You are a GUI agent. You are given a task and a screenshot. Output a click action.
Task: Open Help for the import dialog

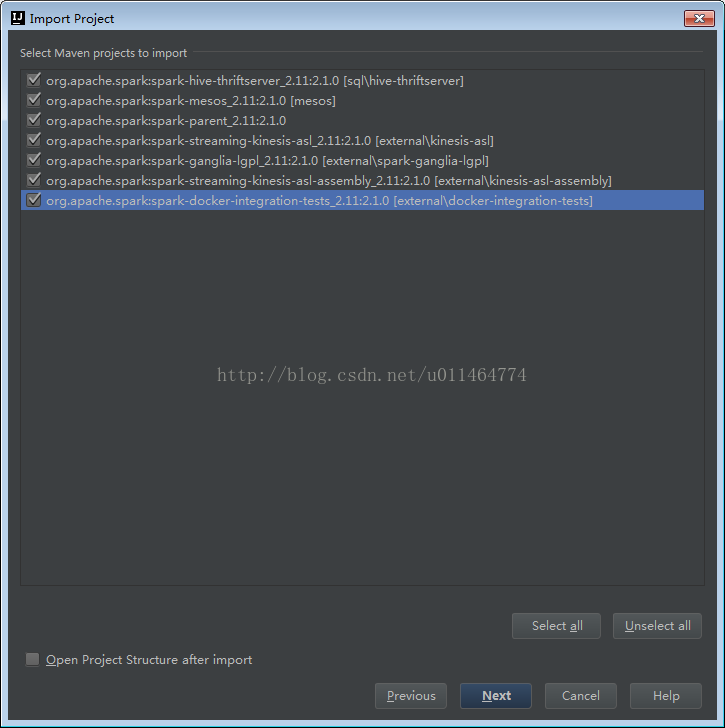pyautogui.click(x=666, y=696)
